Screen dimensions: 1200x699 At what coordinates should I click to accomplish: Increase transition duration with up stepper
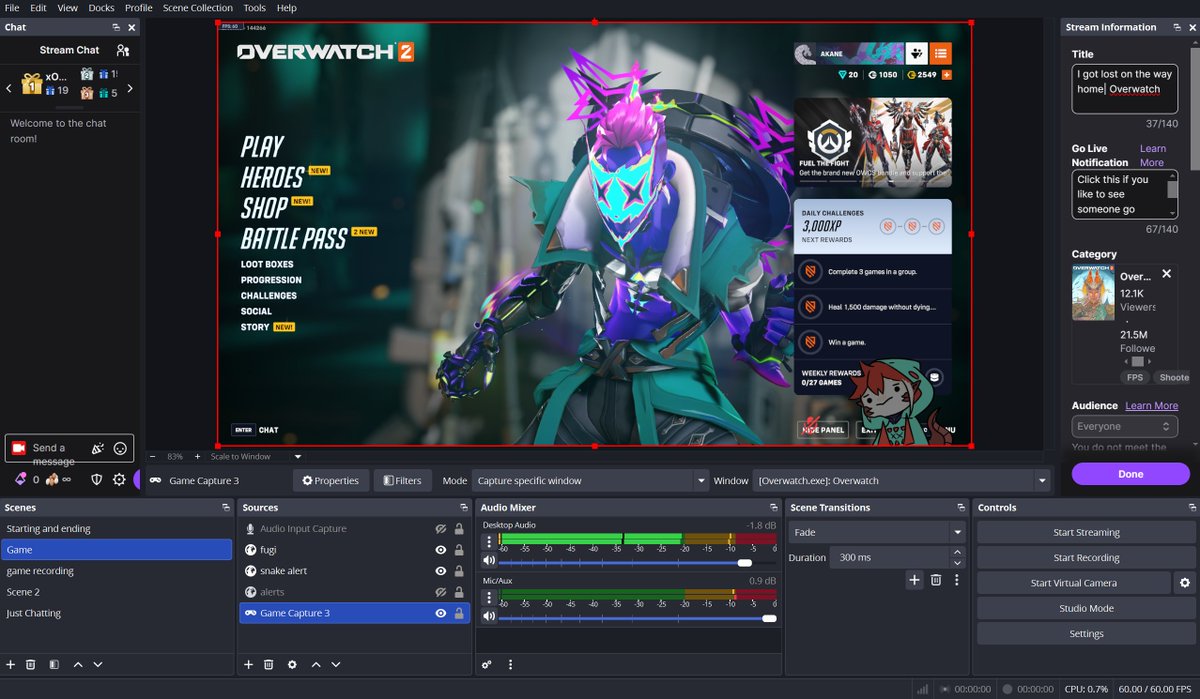957,552
